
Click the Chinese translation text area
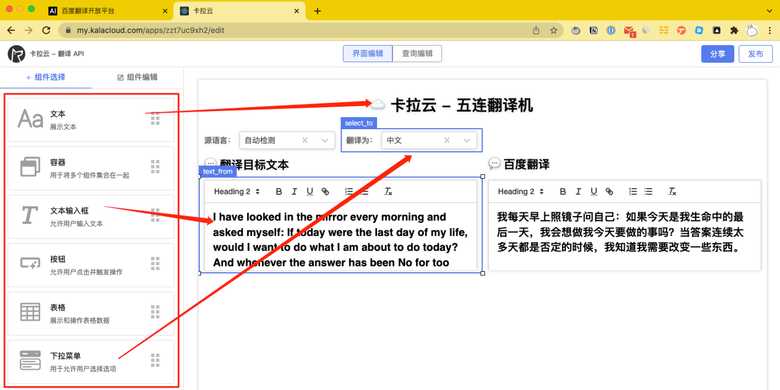point(620,232)
